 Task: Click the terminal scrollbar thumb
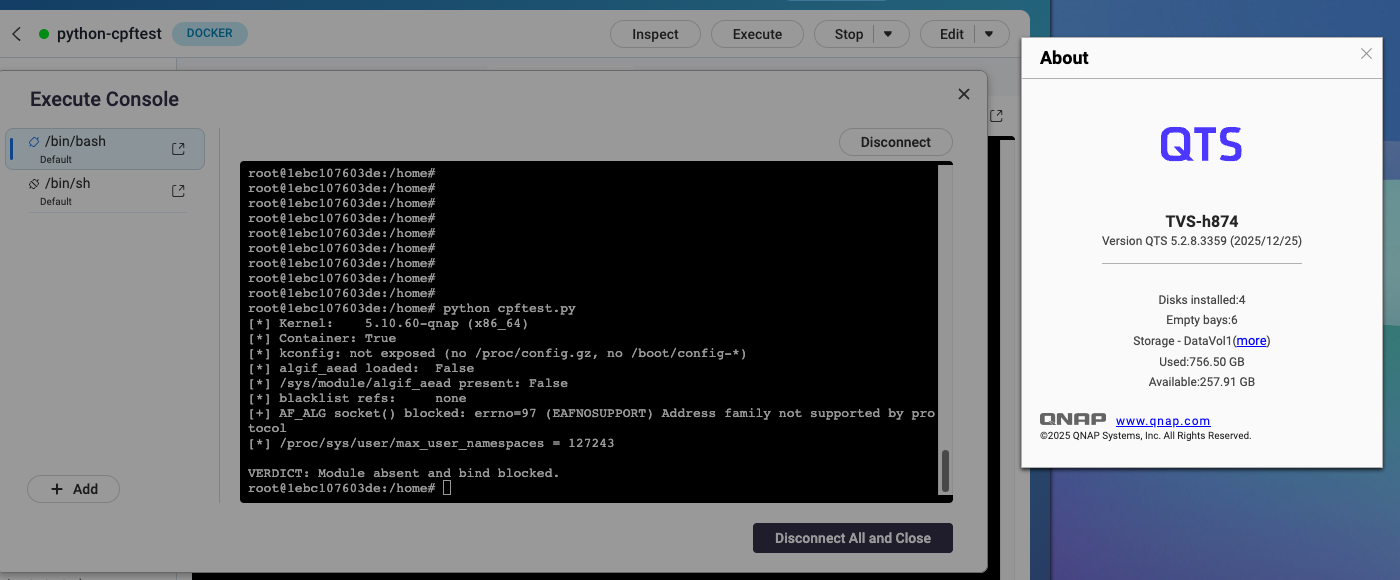[945, 471]
